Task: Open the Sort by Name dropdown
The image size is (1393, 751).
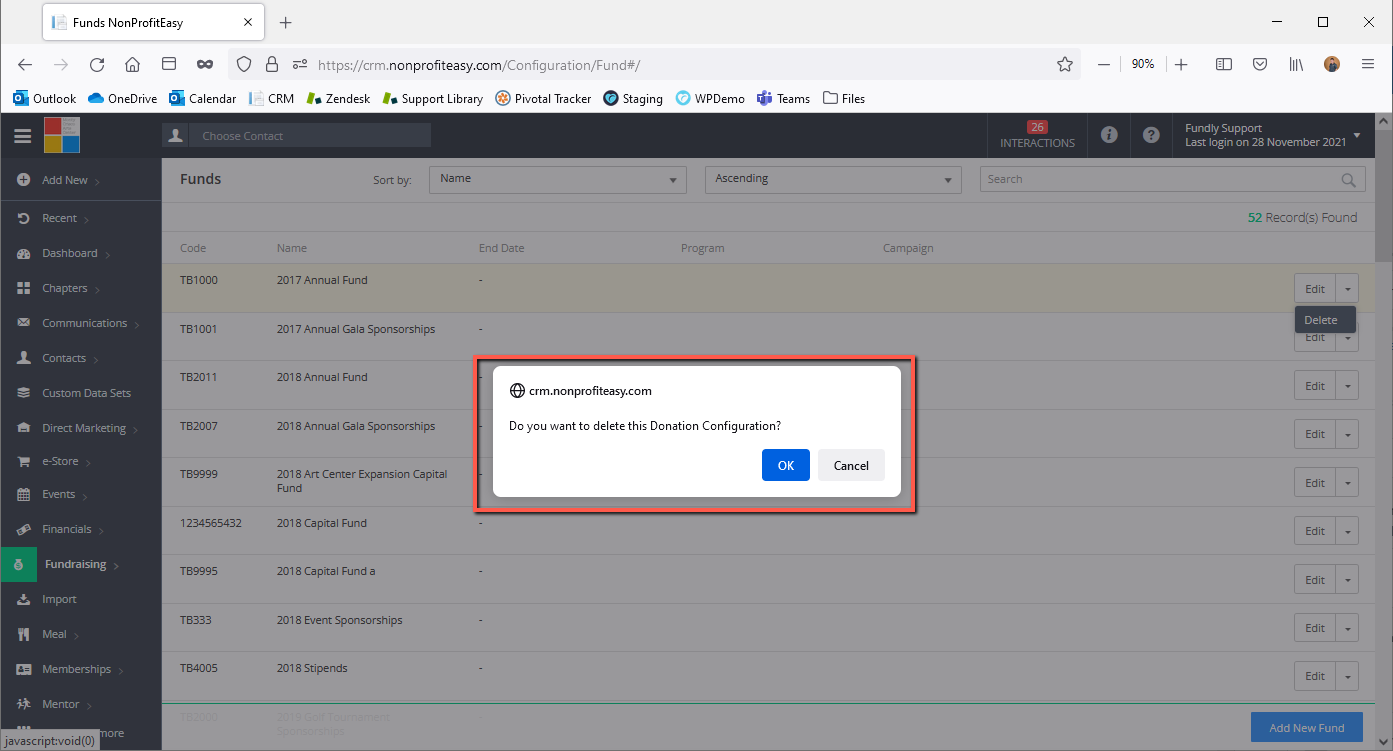Action: (558, 179)
